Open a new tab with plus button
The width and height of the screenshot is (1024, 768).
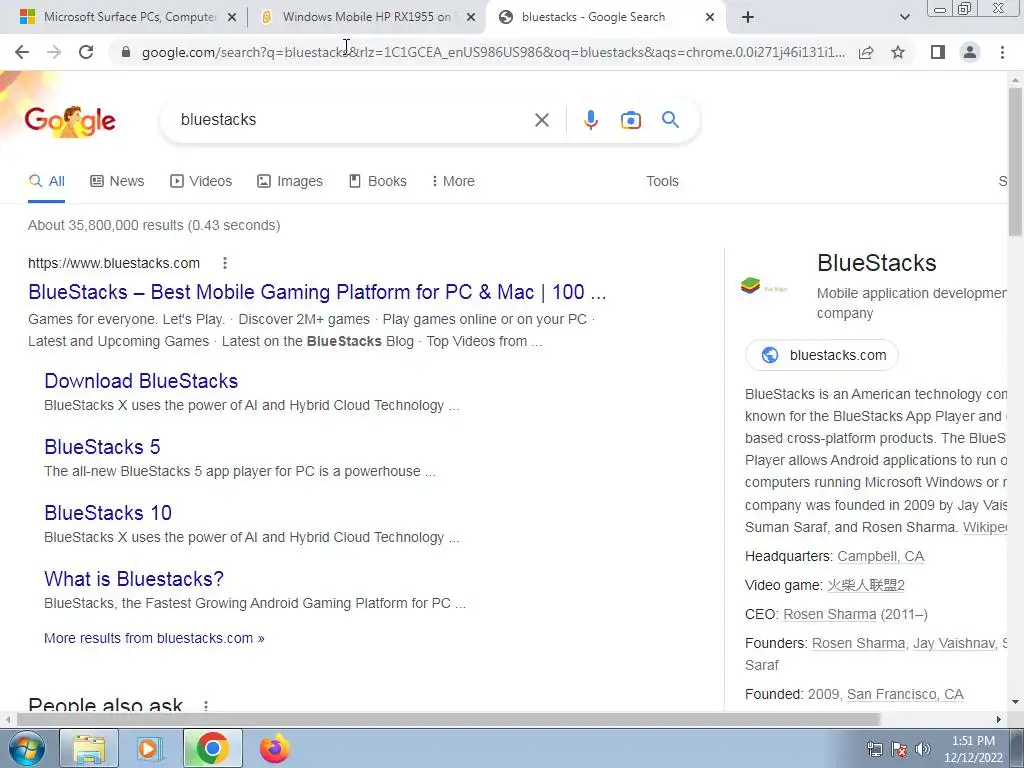point(748,18)
